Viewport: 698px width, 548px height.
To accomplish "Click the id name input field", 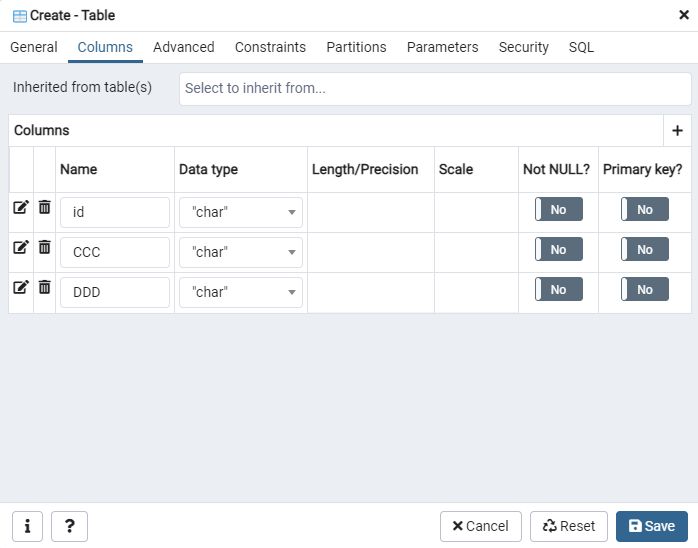I will pyautogui.click(x=115, y=212).
